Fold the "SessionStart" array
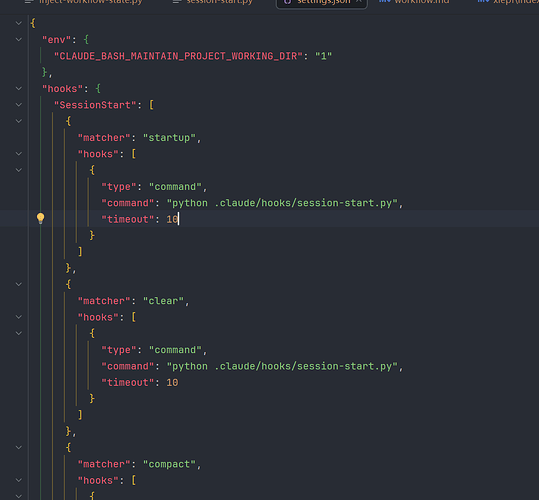This screenshot has height=500, width=539. [x=19, y=105]
